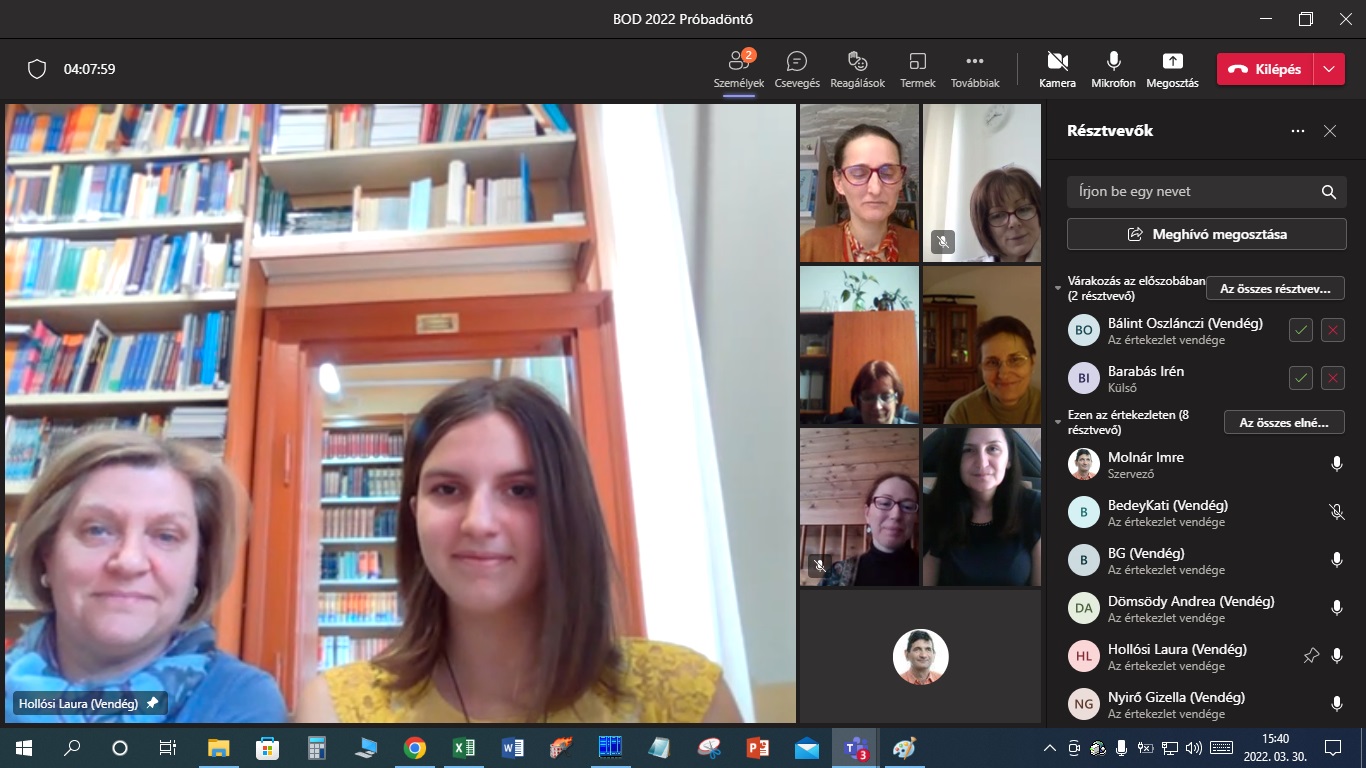
Task: Select the tile of the long dark-haired woman
Action: 982,507
